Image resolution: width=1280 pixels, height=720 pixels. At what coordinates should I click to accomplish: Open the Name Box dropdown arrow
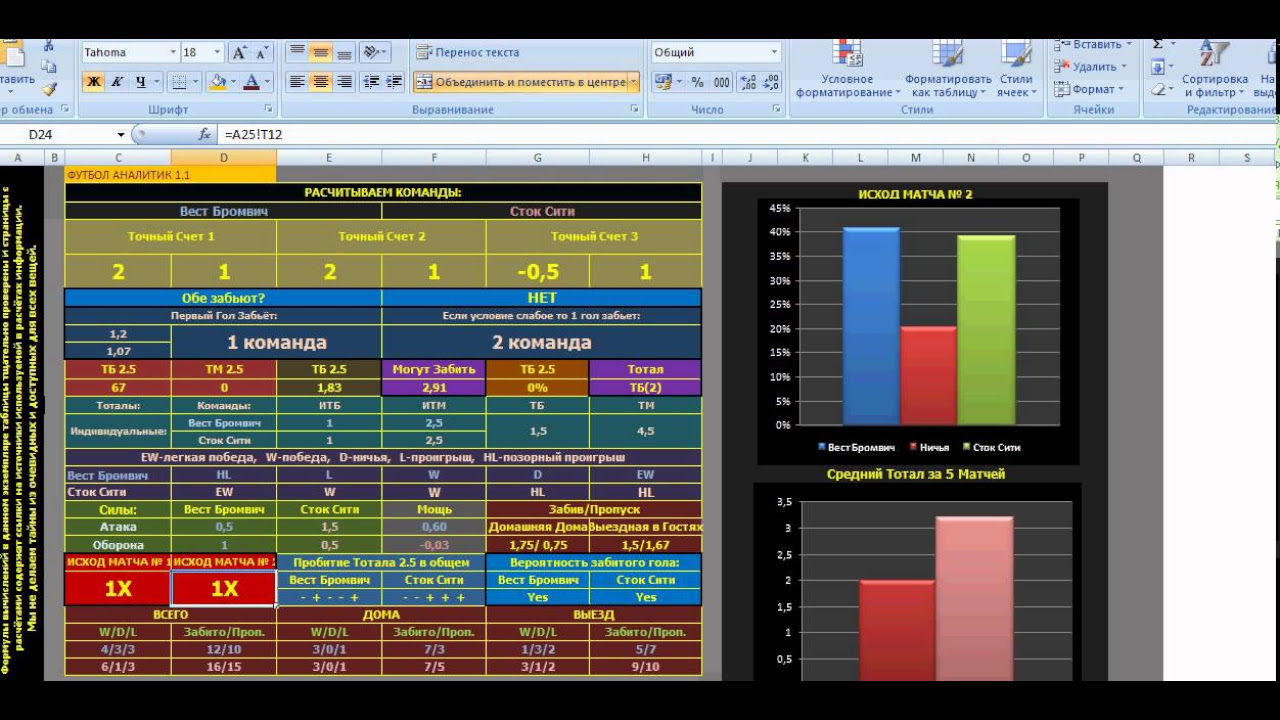tap(121, 134)
